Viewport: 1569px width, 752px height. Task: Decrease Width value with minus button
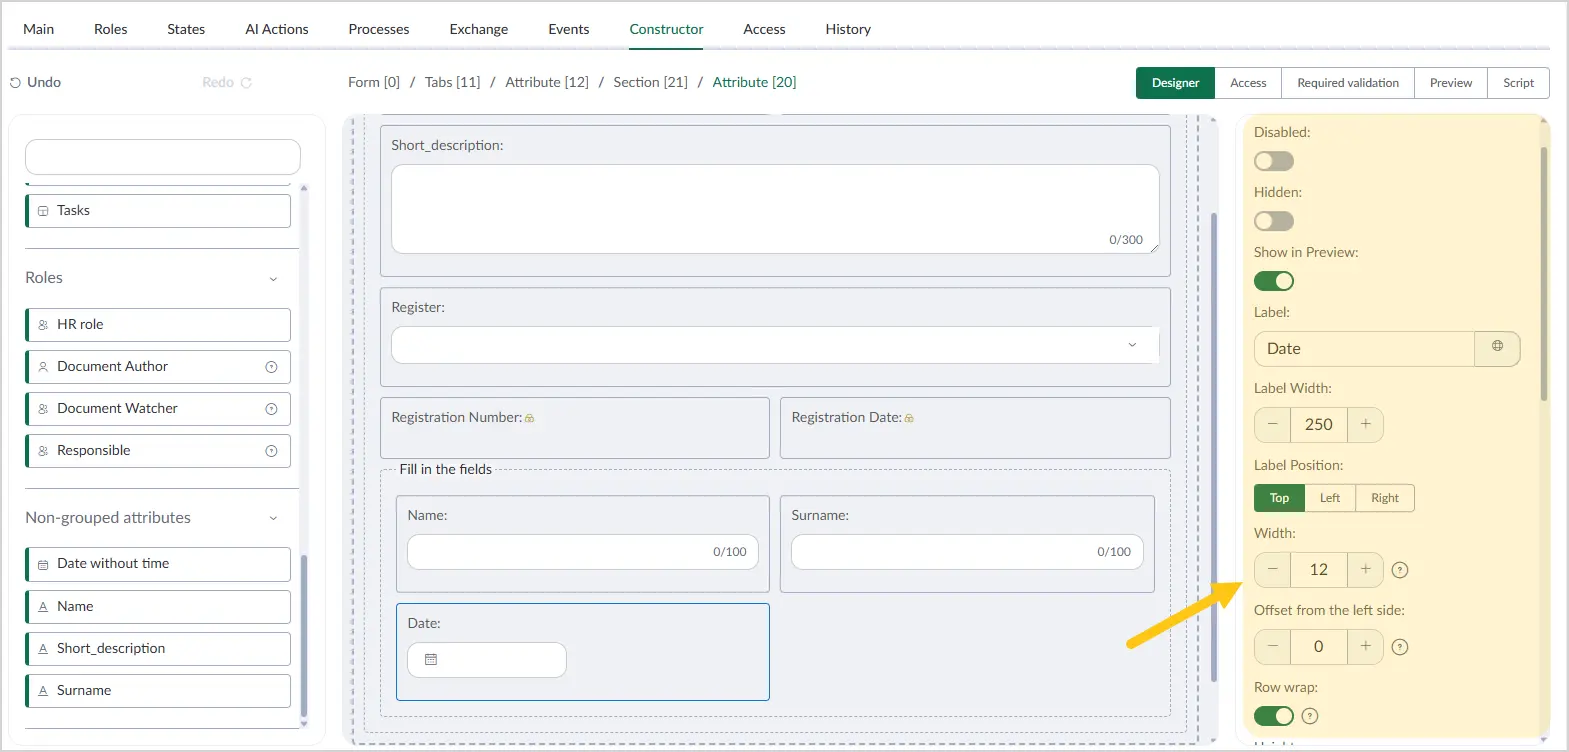coord(1273,569)
